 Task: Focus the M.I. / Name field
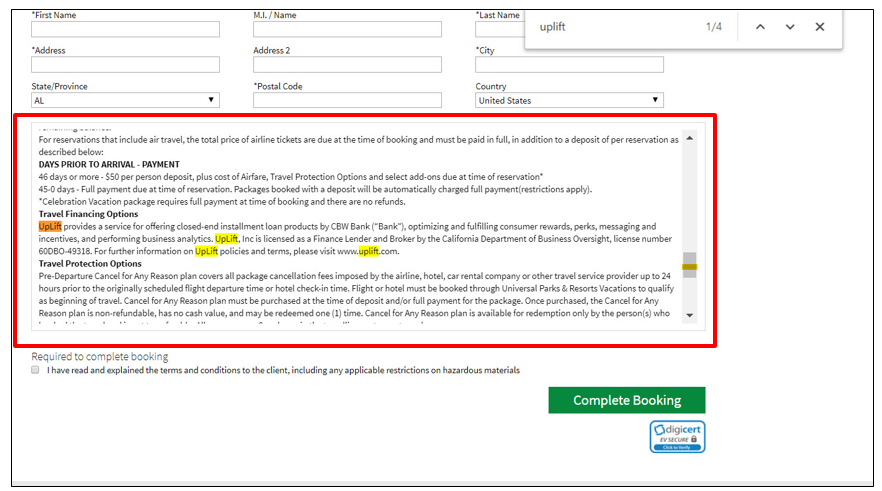(x=347, y=29)
